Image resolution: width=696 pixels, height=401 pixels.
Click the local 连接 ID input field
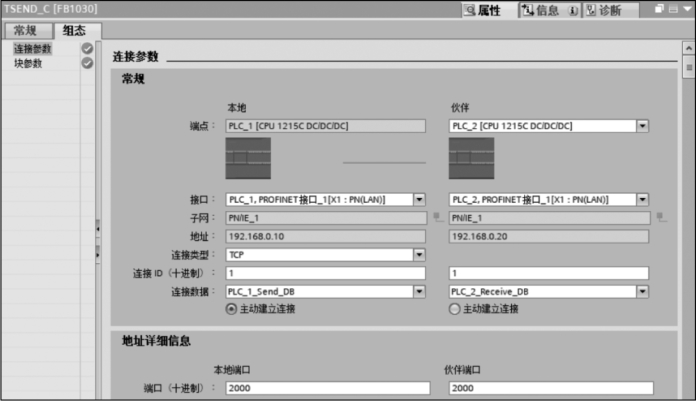(x=325, y=273)
